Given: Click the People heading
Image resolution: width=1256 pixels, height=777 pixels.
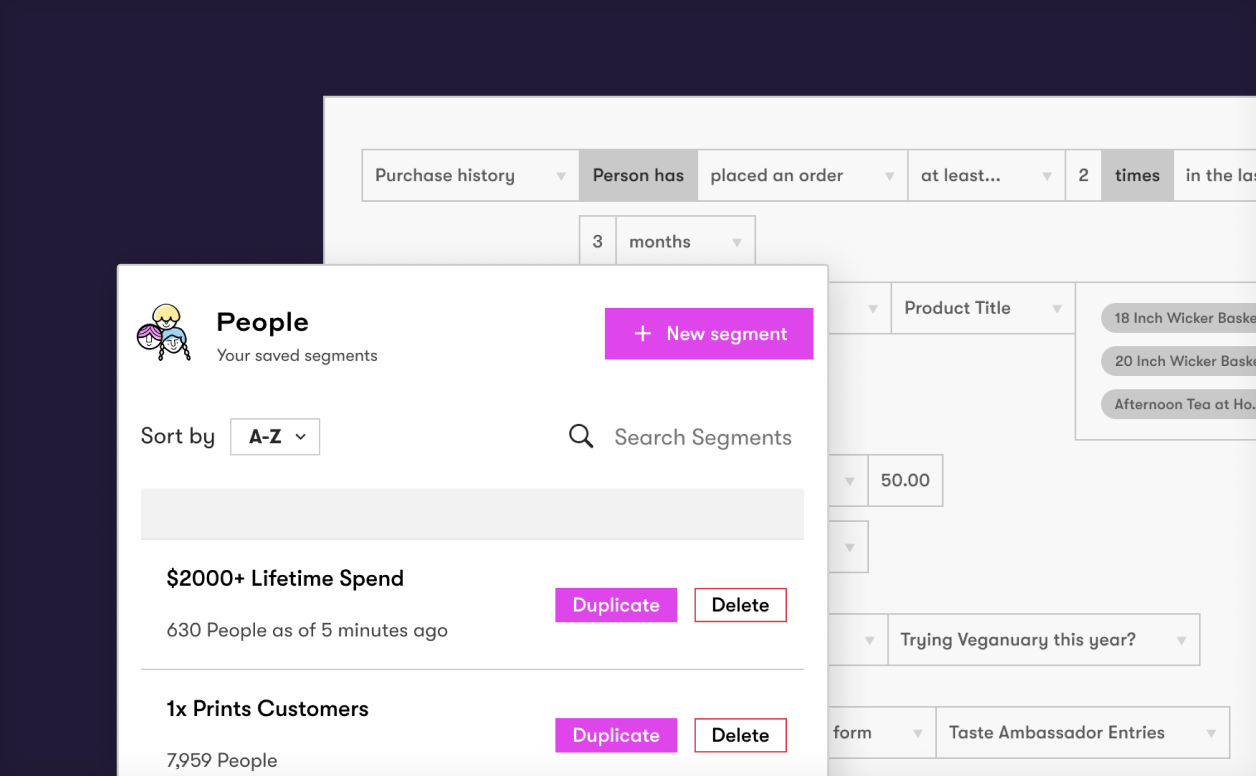Looking at the screenshot, I should [x=262, y=322].
